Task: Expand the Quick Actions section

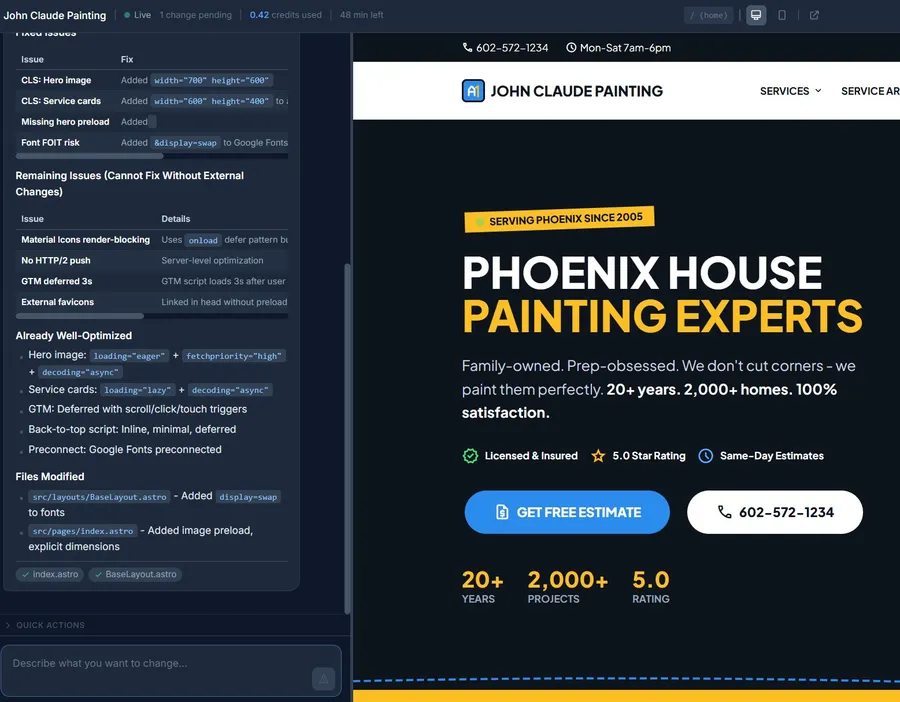Action: point(50,625)
